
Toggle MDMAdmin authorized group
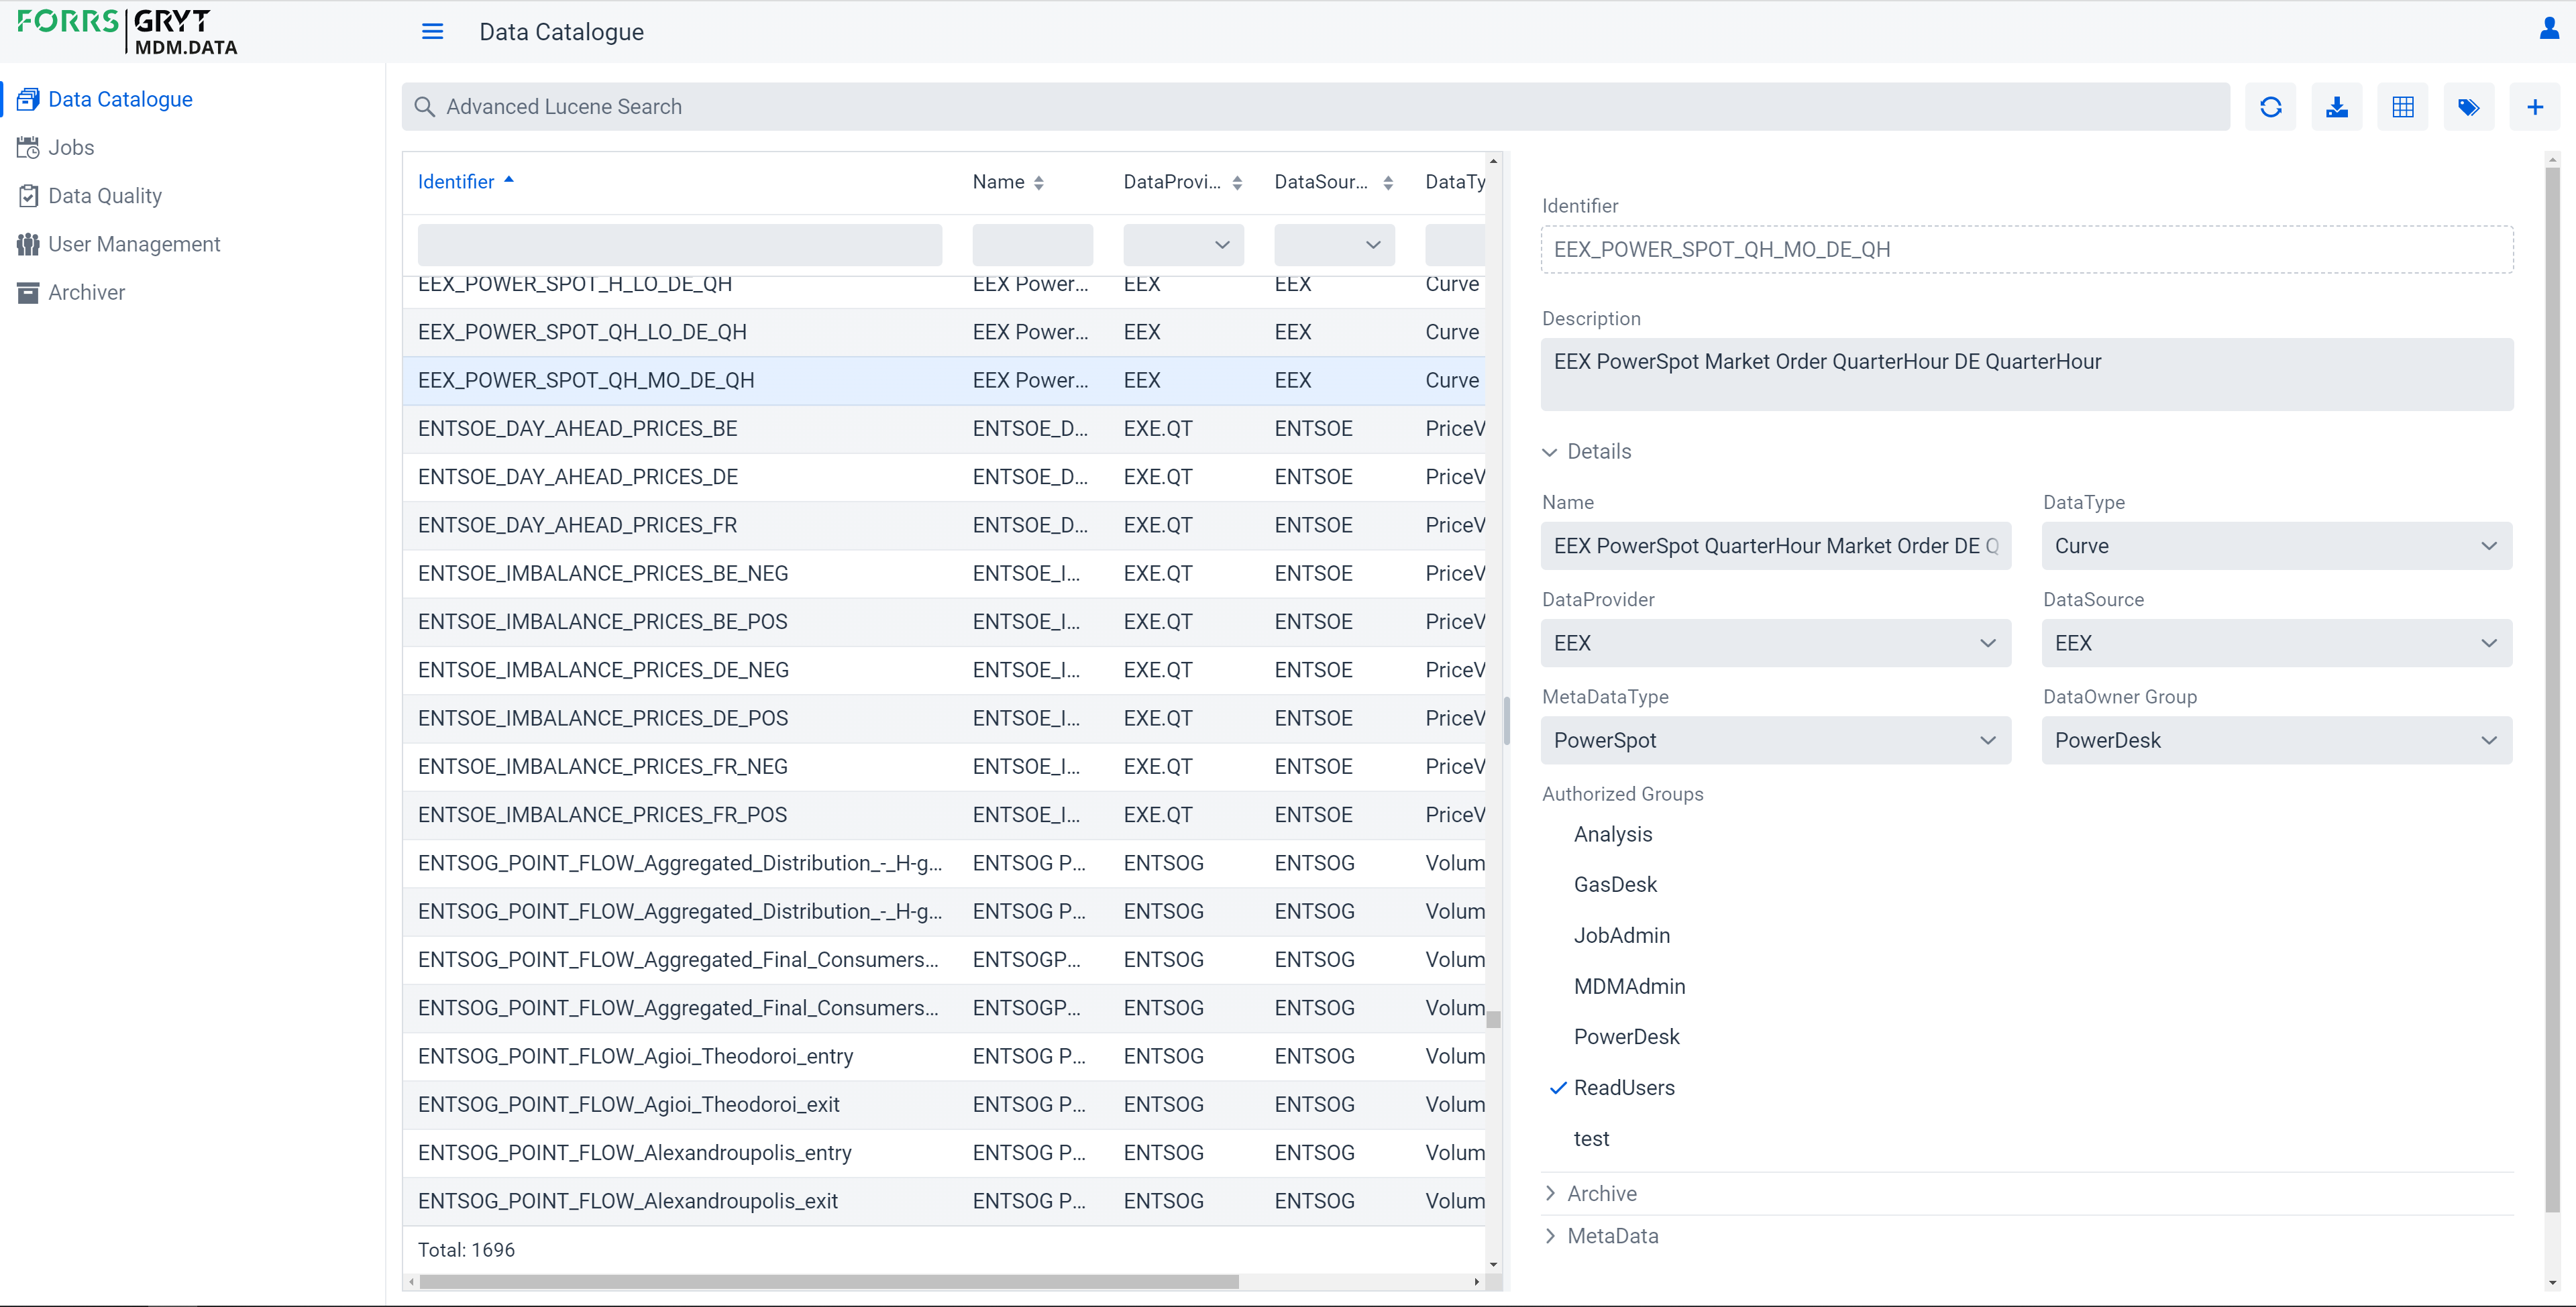1629,986
